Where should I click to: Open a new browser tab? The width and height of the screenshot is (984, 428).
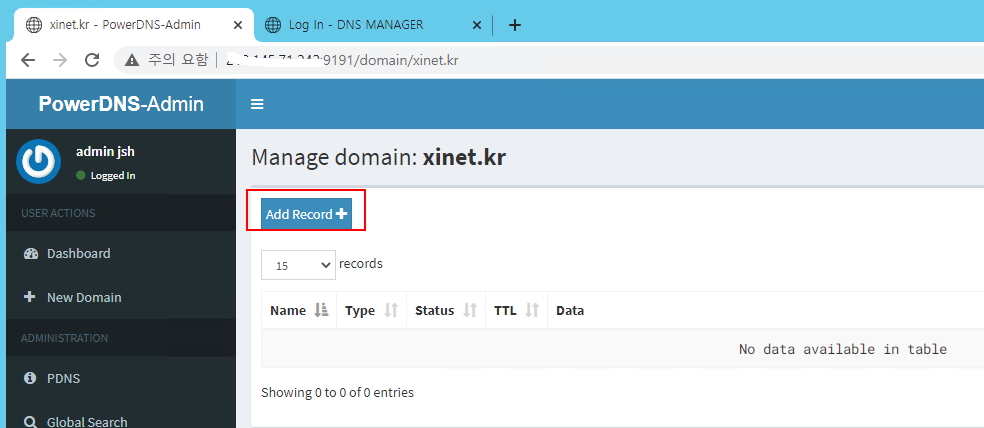(515, 25)
